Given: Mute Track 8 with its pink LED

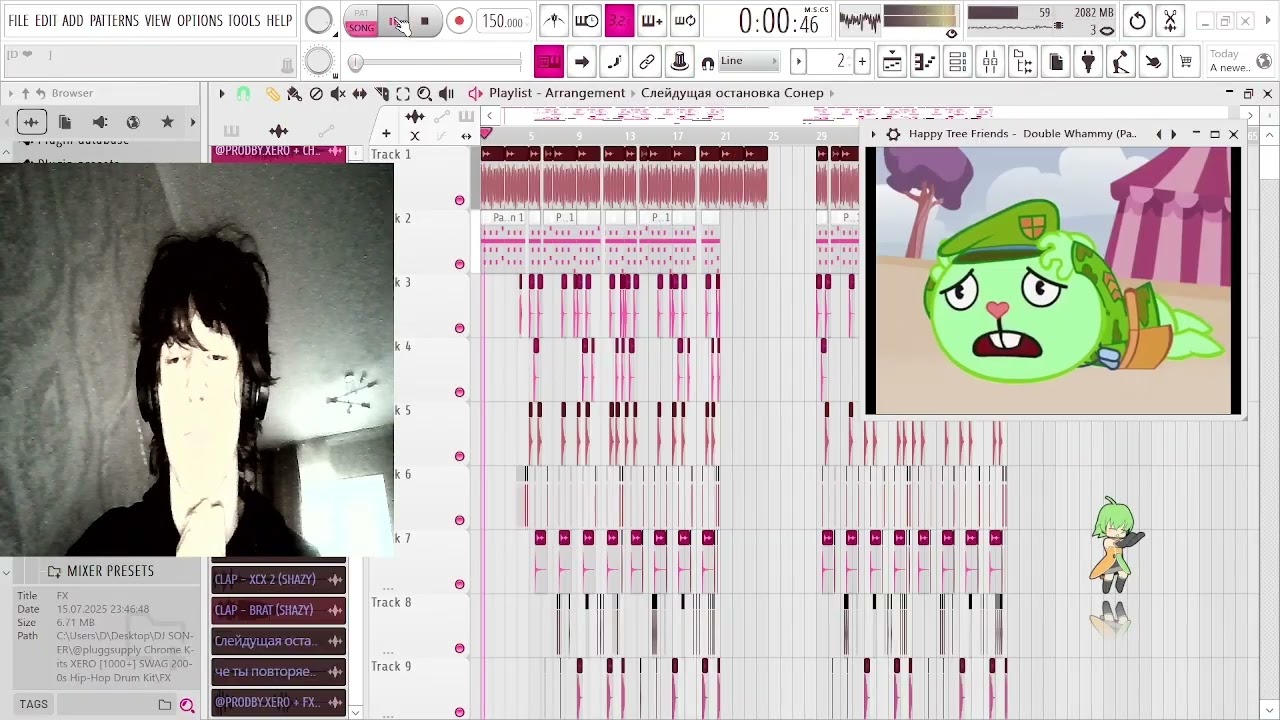Looking at the screenshot, I should (x=460, y=648).
